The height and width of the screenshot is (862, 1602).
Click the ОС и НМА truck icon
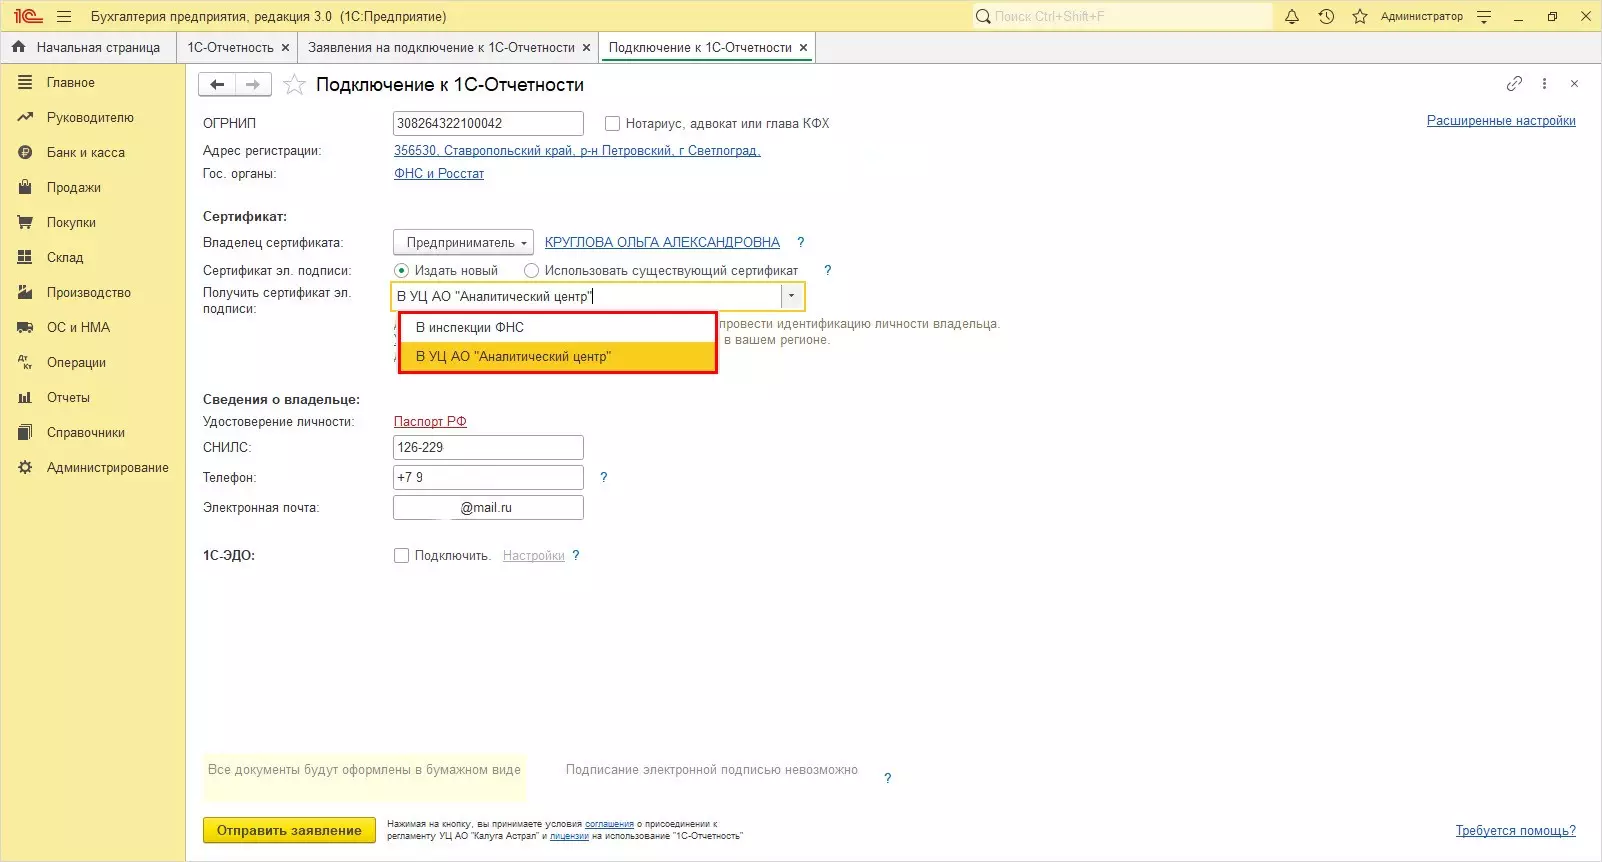pos(25,328)
